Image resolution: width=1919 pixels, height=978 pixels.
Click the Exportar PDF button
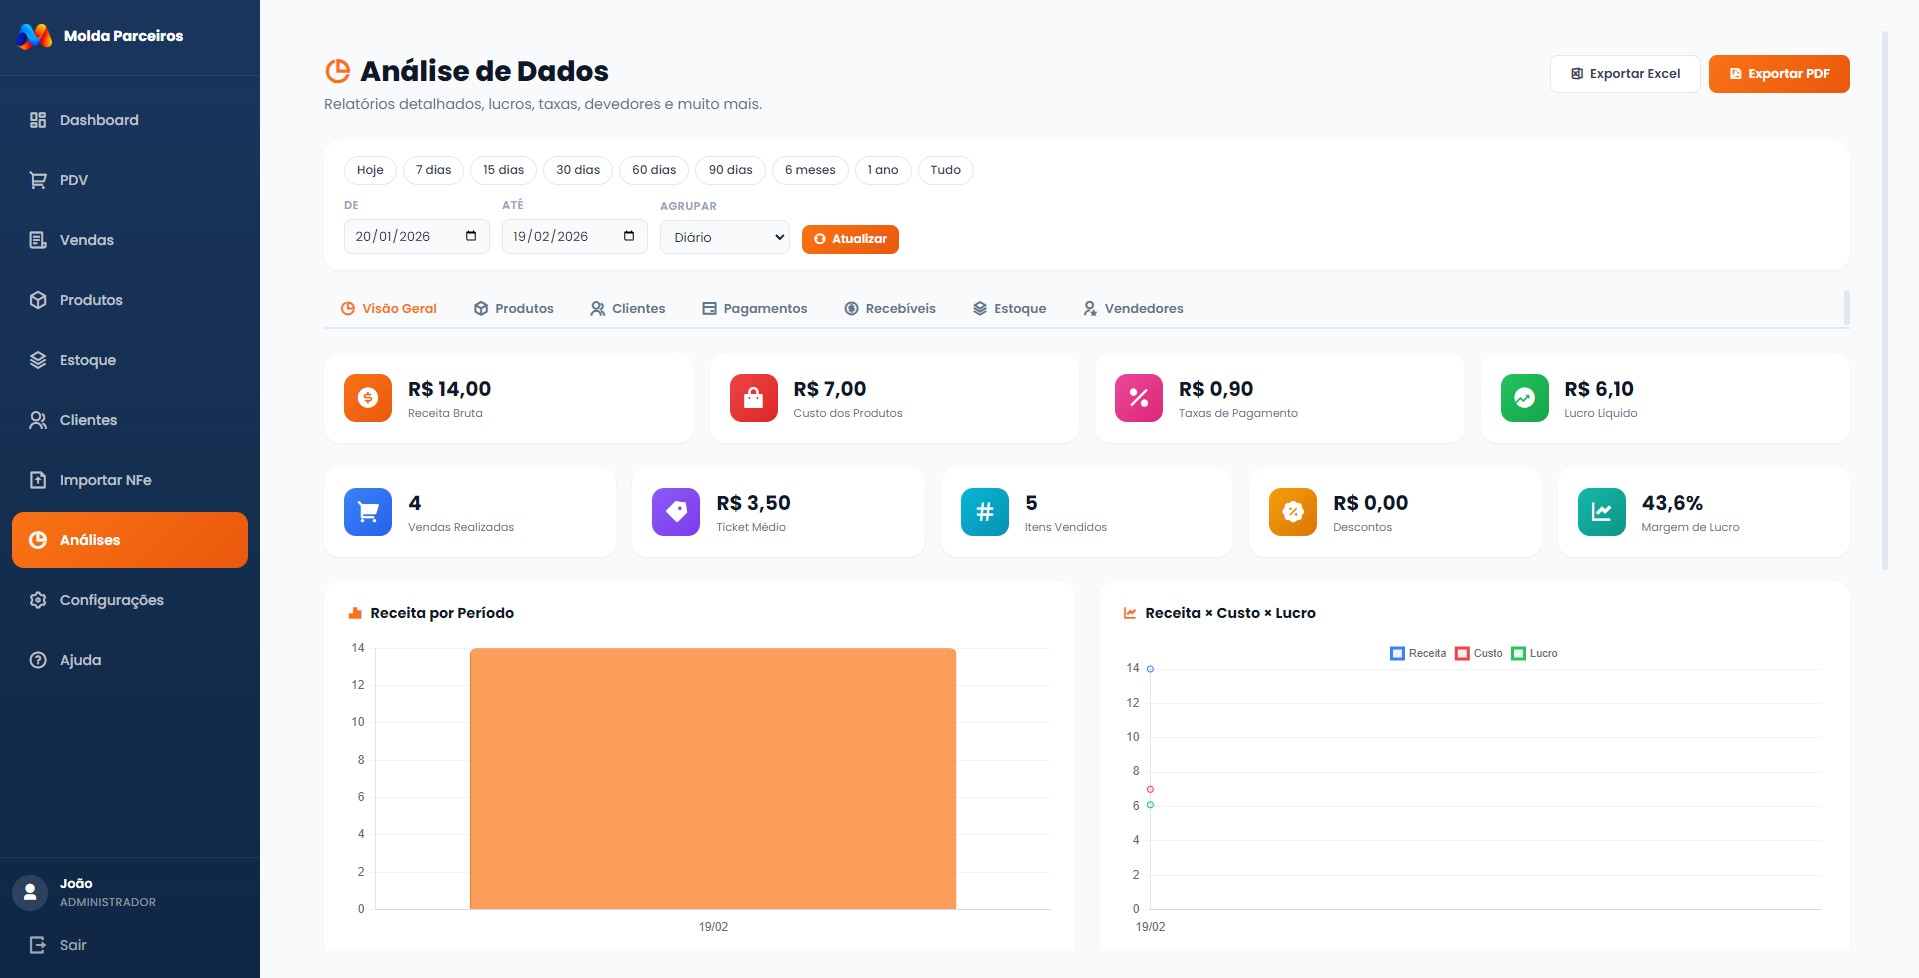[1778, 73]
